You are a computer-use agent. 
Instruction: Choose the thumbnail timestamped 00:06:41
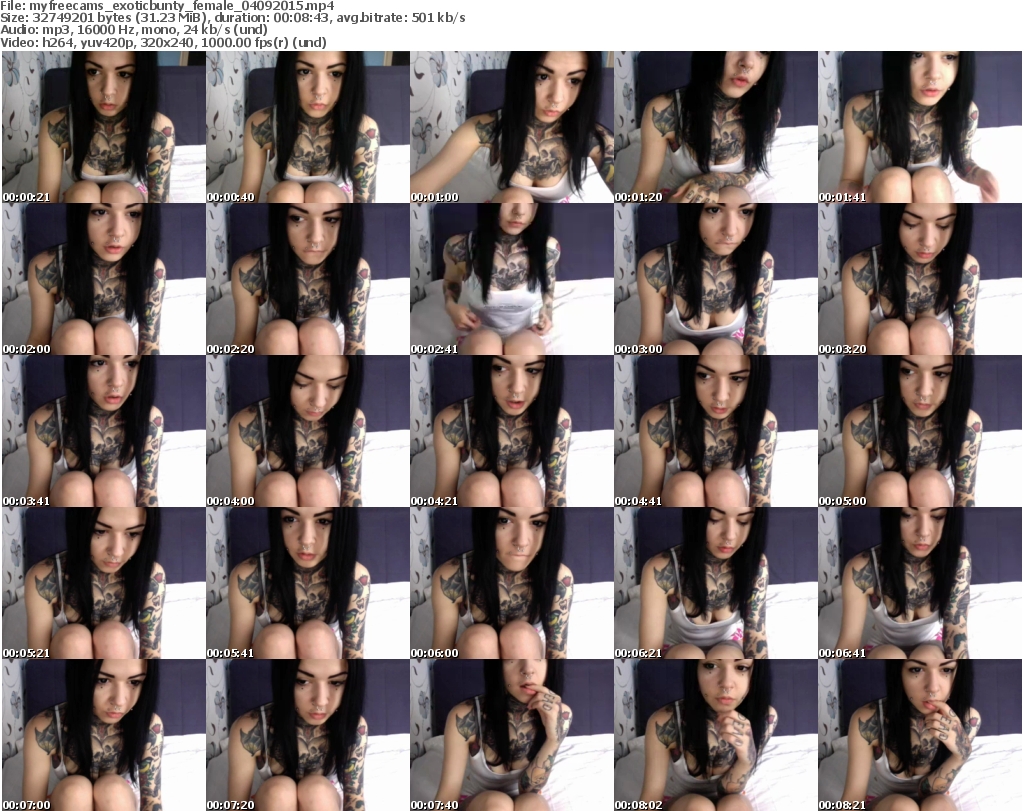(920, 583)
